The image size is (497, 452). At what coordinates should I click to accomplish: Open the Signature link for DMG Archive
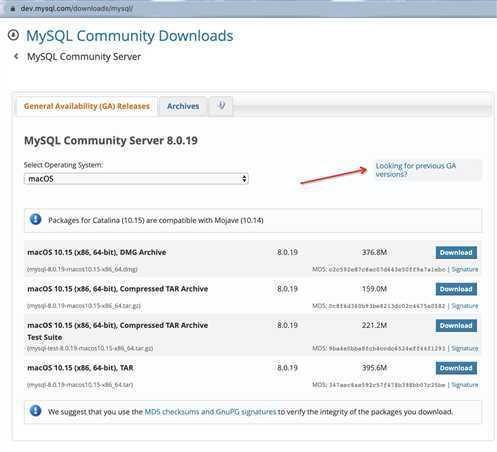point(465,269)
